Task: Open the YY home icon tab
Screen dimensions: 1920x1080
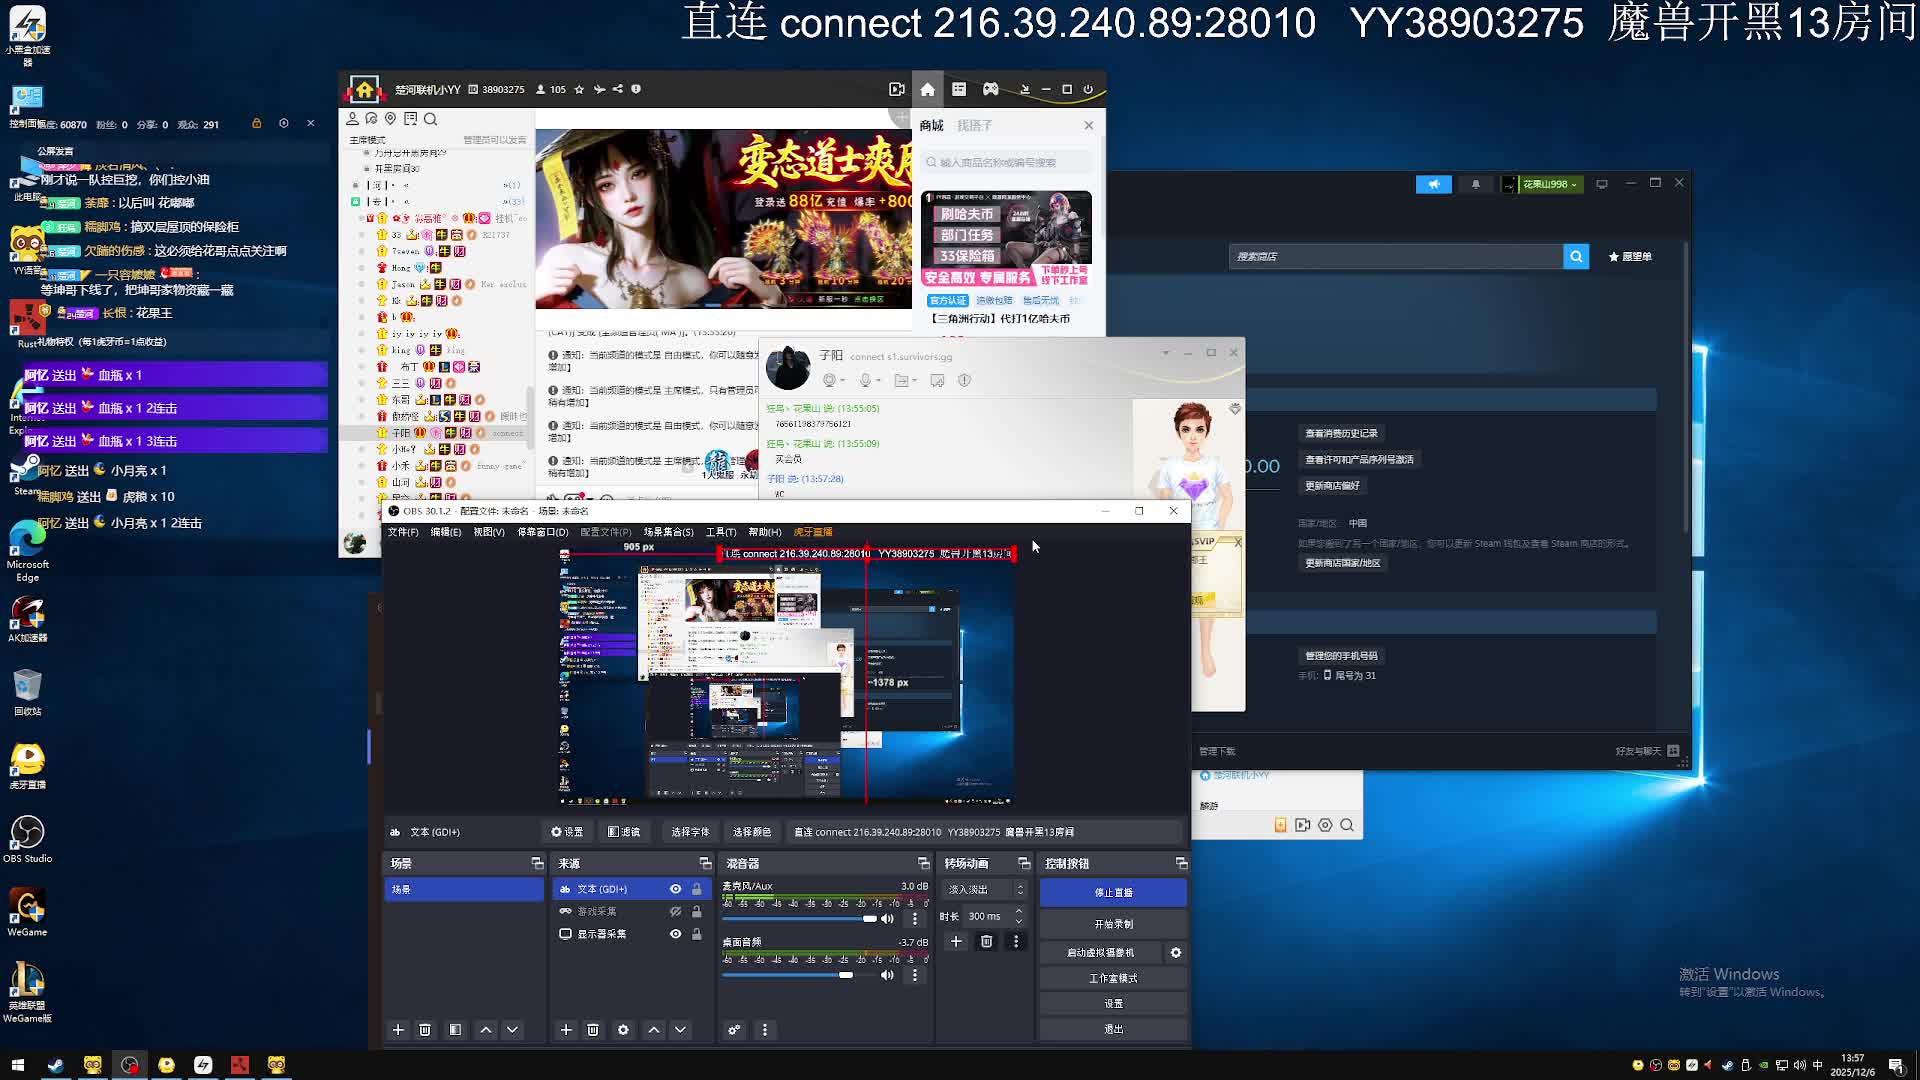Action: [x=928, y=90]
